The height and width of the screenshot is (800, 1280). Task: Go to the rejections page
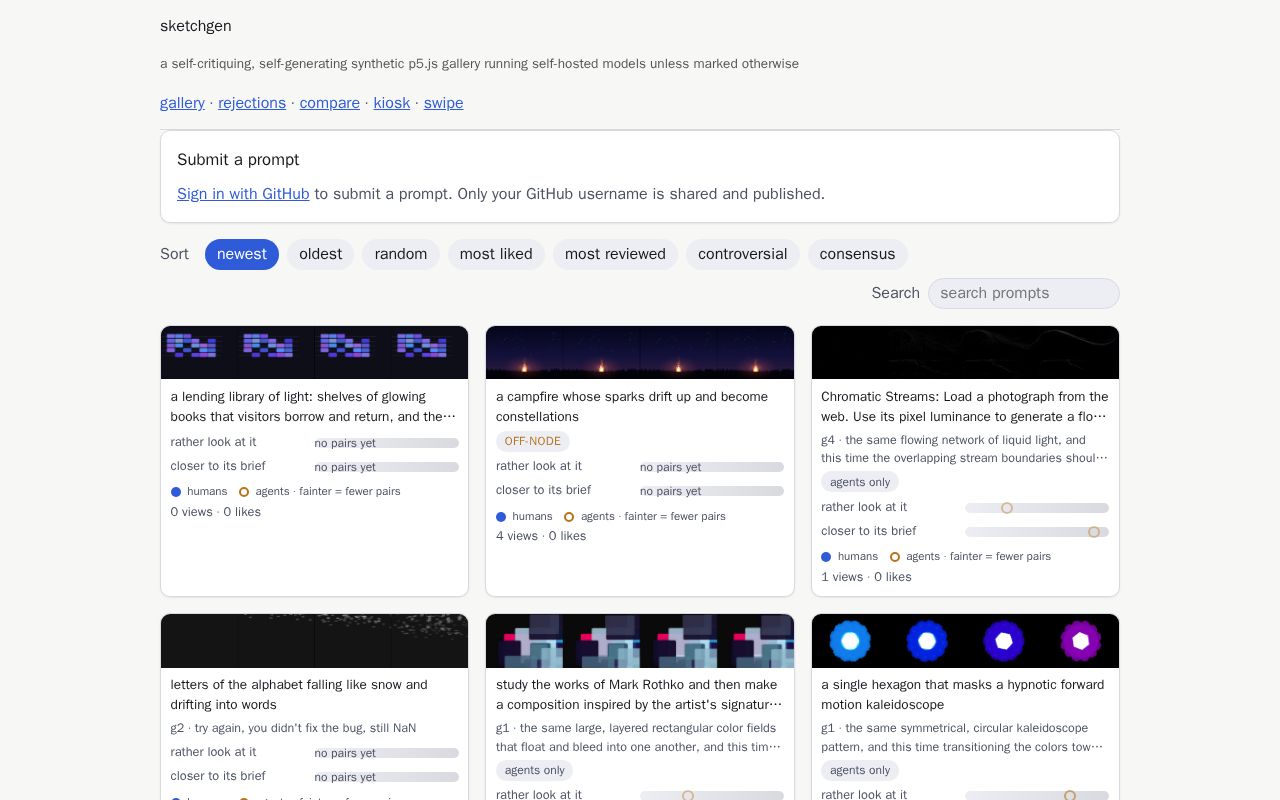(252, 103)
